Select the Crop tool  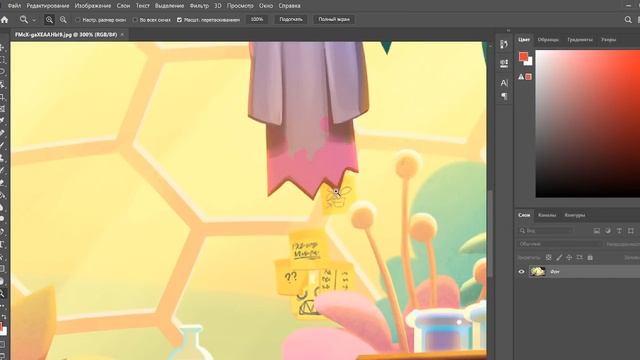click(2, 97)
